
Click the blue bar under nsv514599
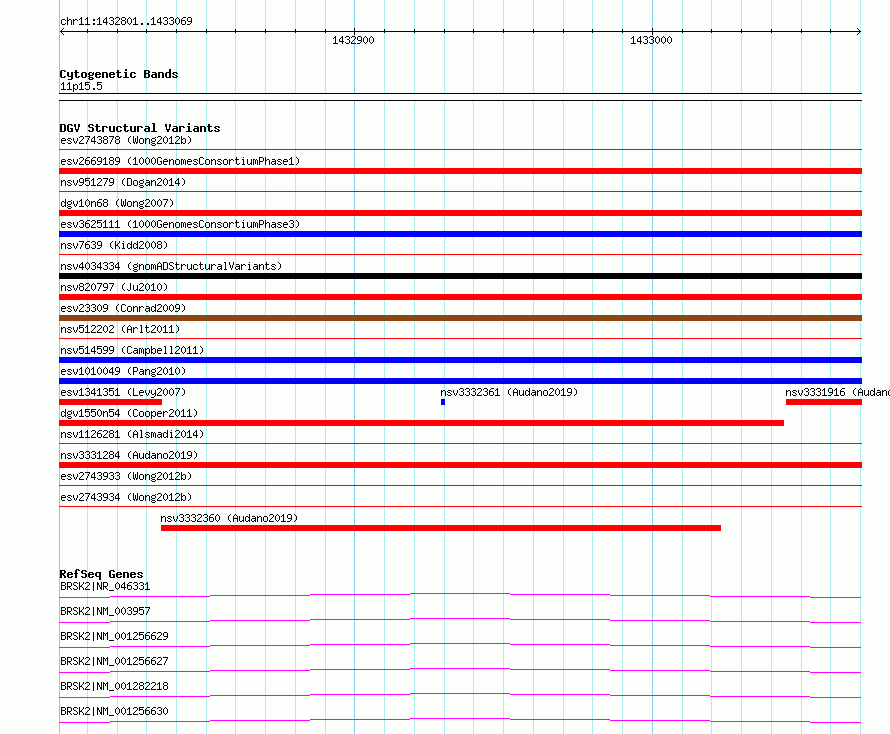[460, 360]
